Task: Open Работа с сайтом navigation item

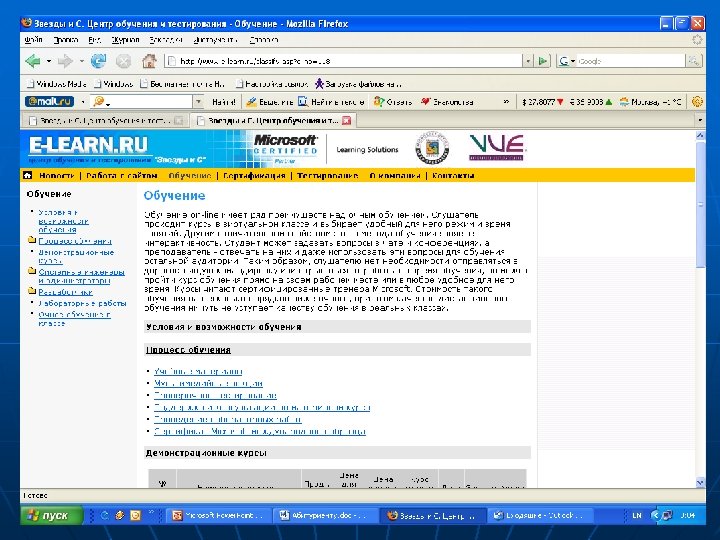Action: [122, 175]
